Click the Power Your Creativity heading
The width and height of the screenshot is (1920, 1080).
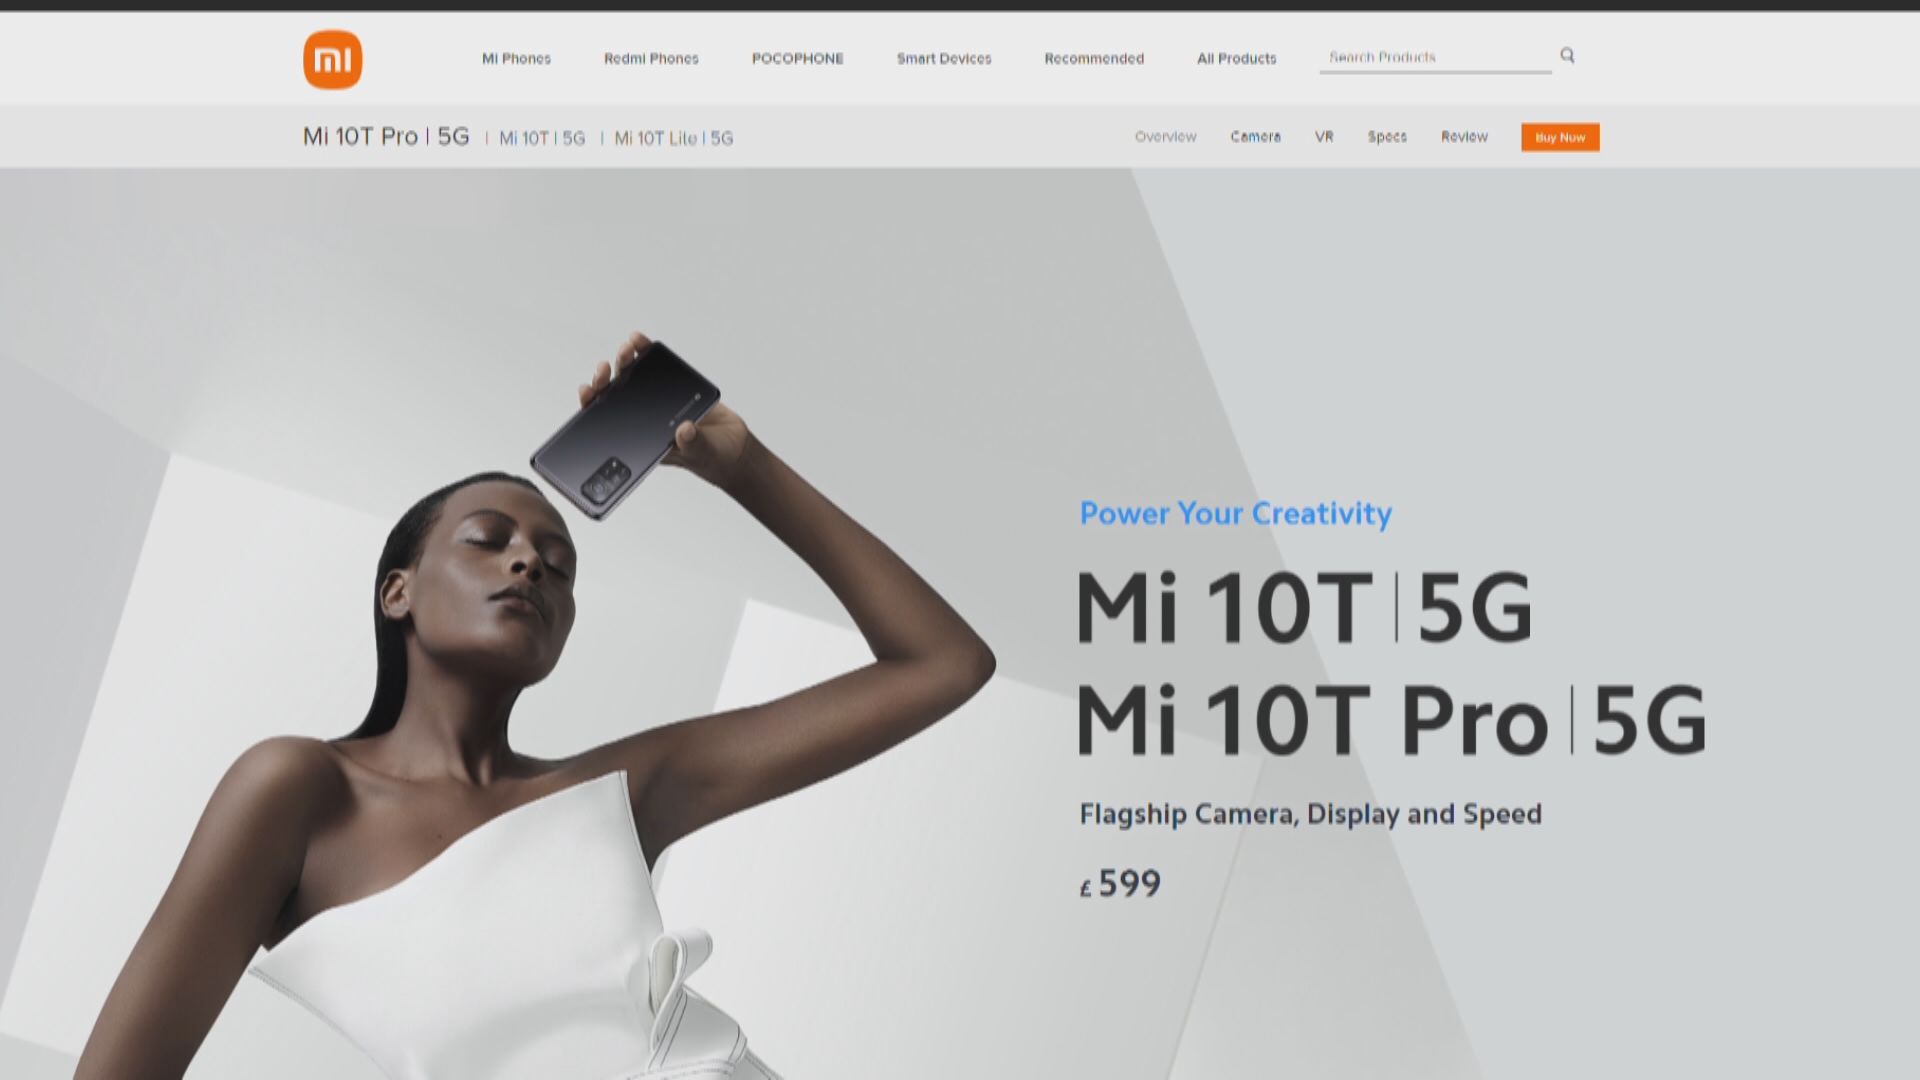(x=1235, y=514)
